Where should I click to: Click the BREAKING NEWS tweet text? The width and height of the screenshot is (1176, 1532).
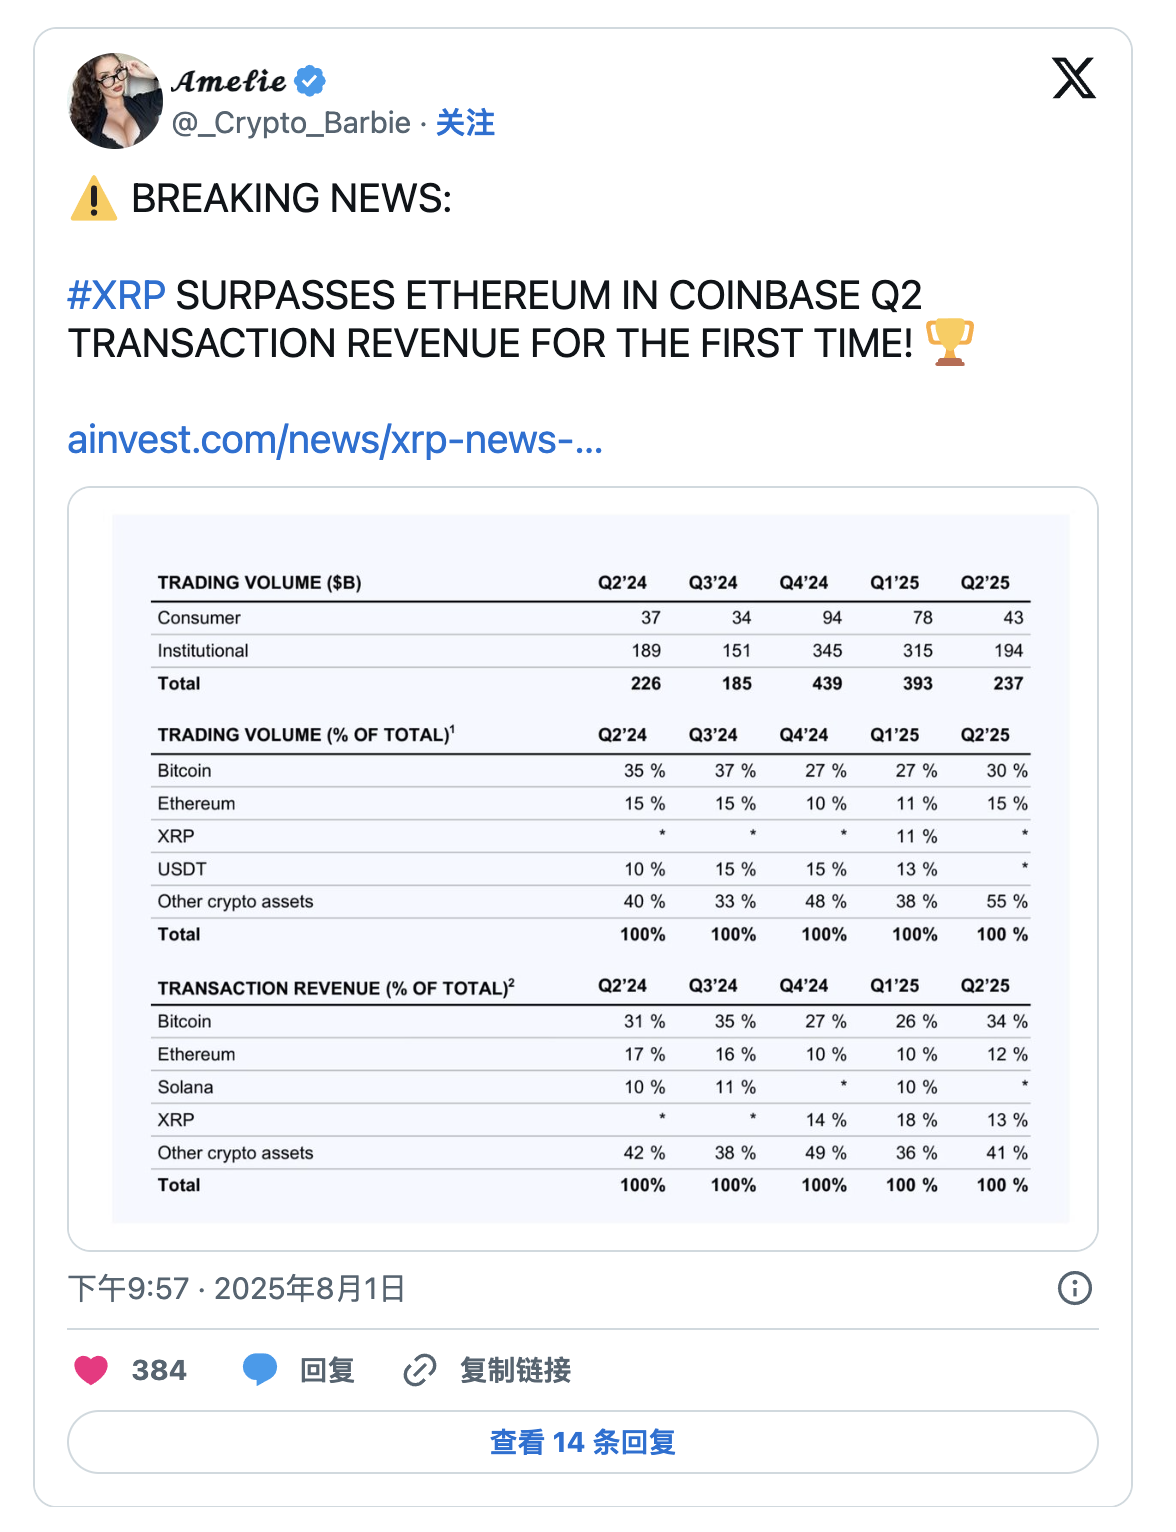point(291,199)
